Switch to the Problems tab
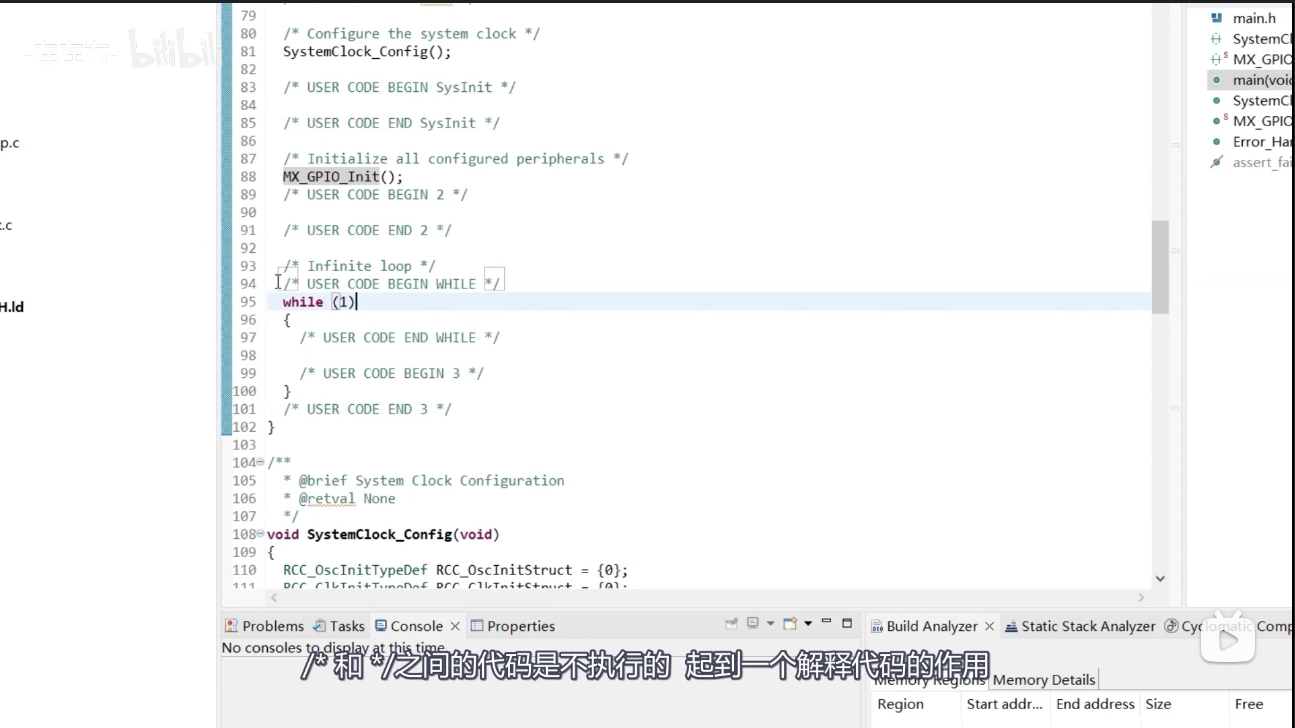 (x=264, y=626)
